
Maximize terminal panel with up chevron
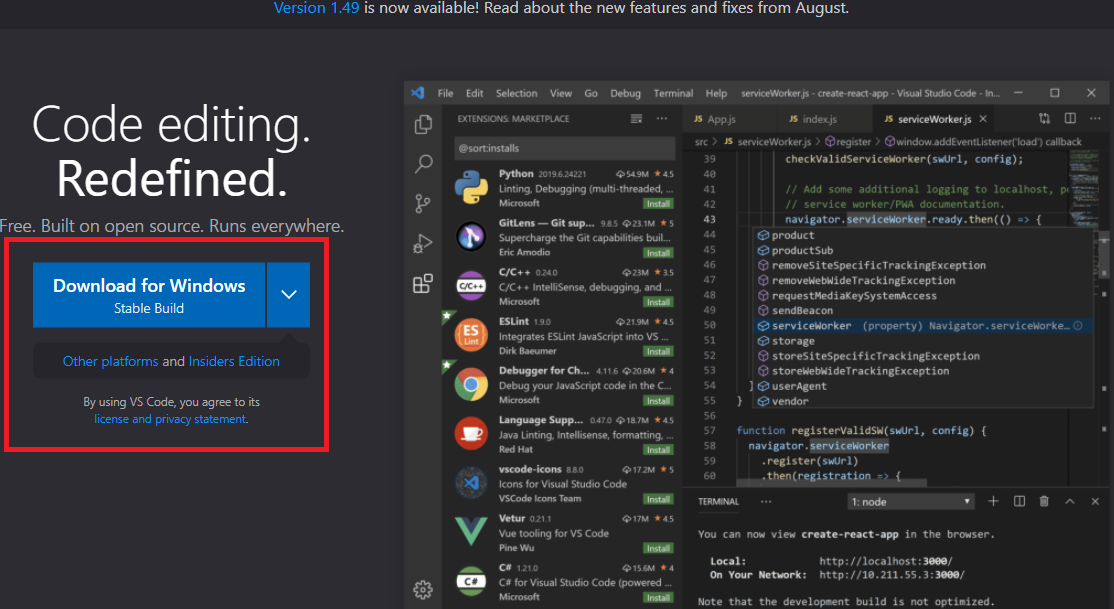[1070, 501]
